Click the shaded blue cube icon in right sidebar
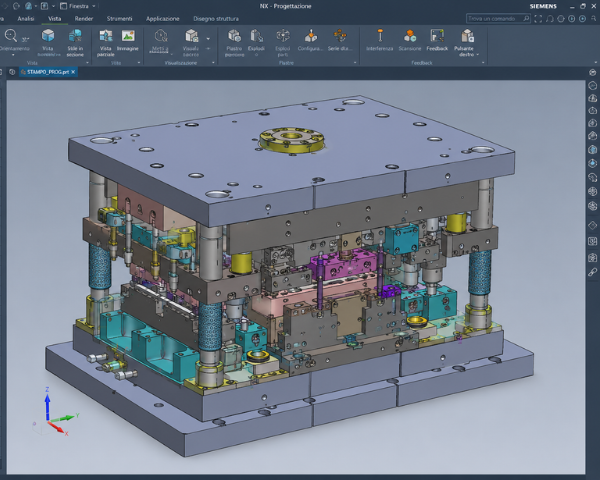 click(592, 149)
